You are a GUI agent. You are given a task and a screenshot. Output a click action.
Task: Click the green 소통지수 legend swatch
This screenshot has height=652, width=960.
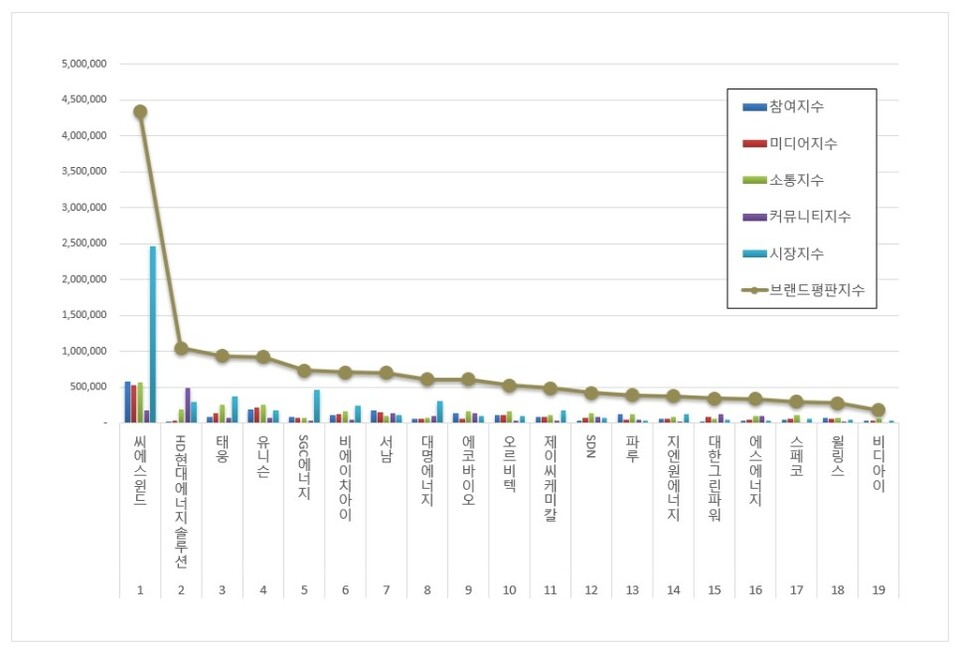[754, 180]
